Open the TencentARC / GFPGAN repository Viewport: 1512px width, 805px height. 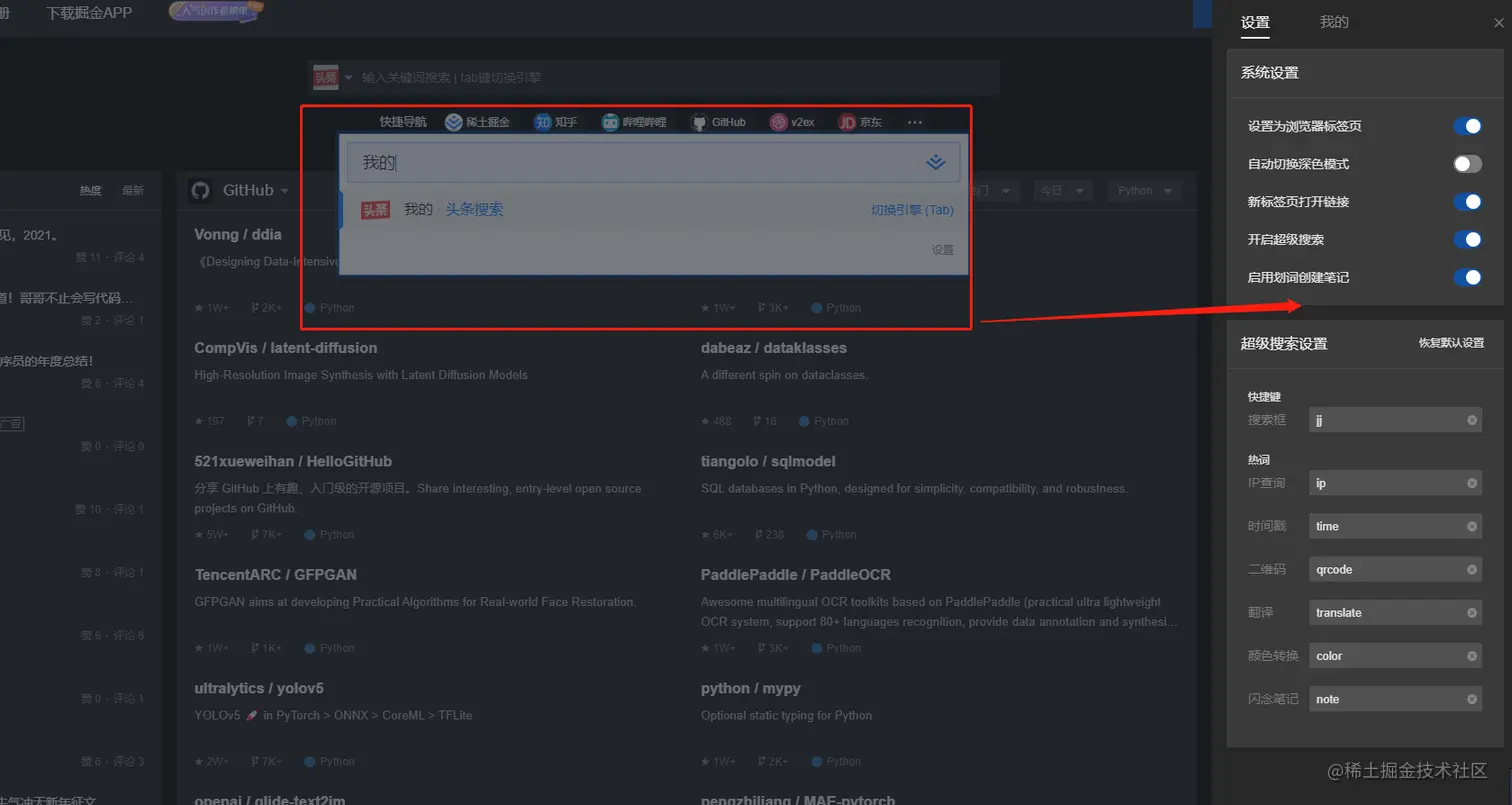(275, 575)
